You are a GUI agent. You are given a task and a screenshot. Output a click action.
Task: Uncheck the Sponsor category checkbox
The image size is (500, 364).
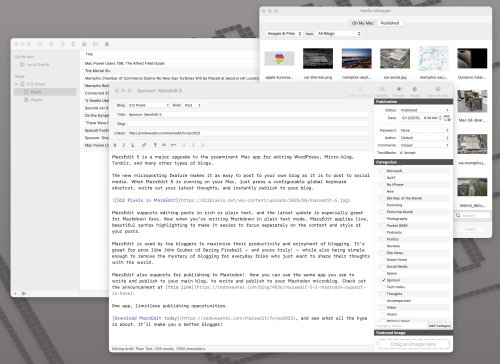tap(383, 280)
